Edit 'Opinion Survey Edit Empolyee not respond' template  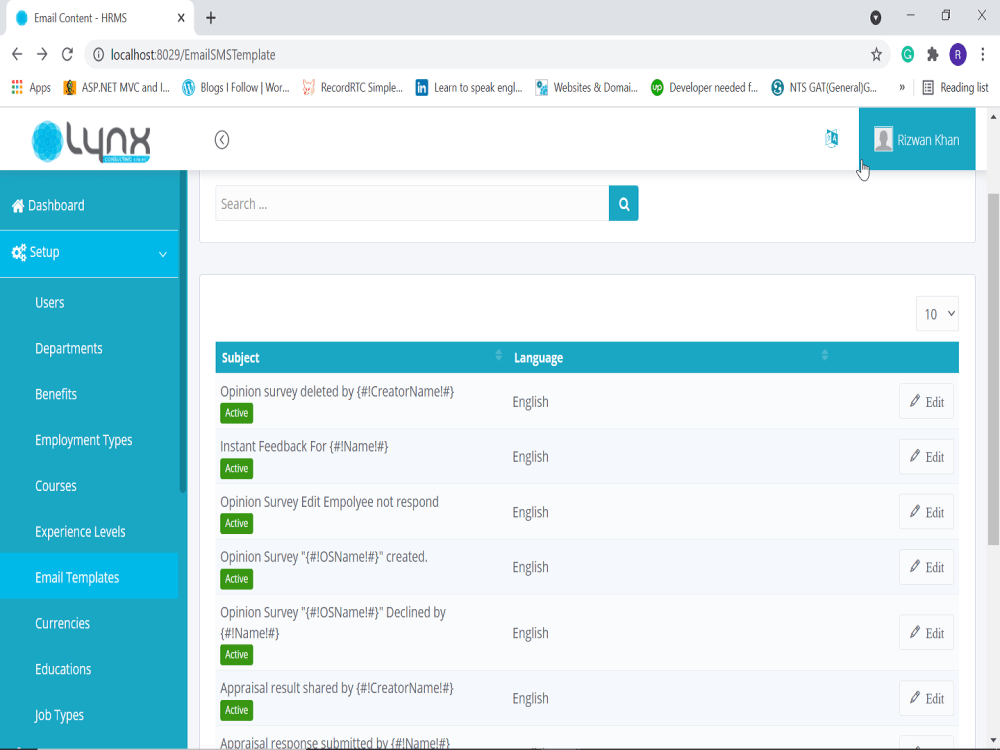[926, 511]
